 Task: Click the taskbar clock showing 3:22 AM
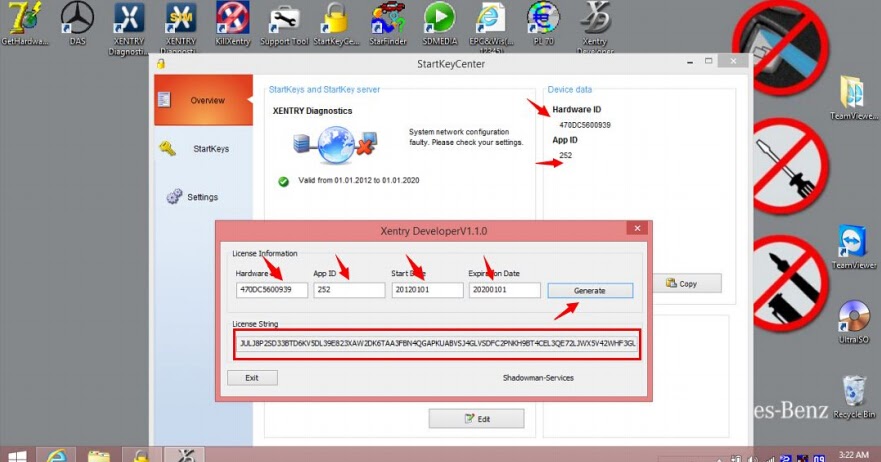point(853,455)
